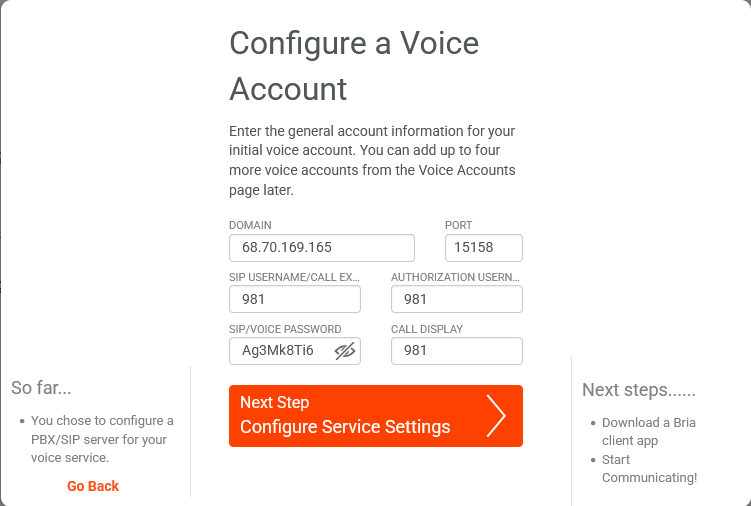Click the Authorization Username input box
The height and width of the screenshot is (506, 751).
[x=456, y=299]
